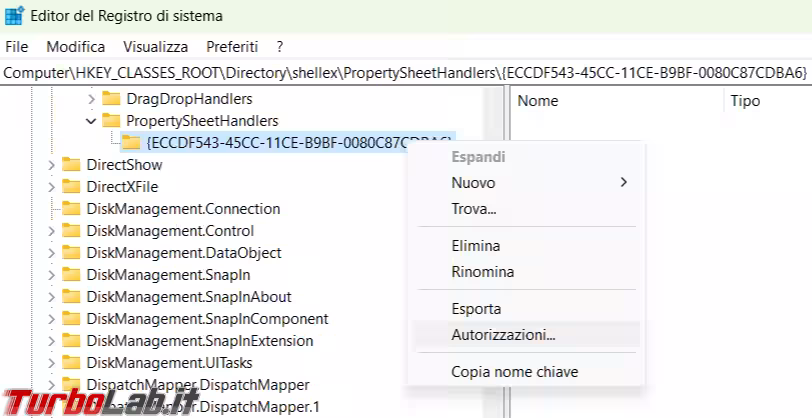Select DiskManagement.SnapInComponent key
The width and height of the screenshot is (812, 418).
click(x=207, y=319)
